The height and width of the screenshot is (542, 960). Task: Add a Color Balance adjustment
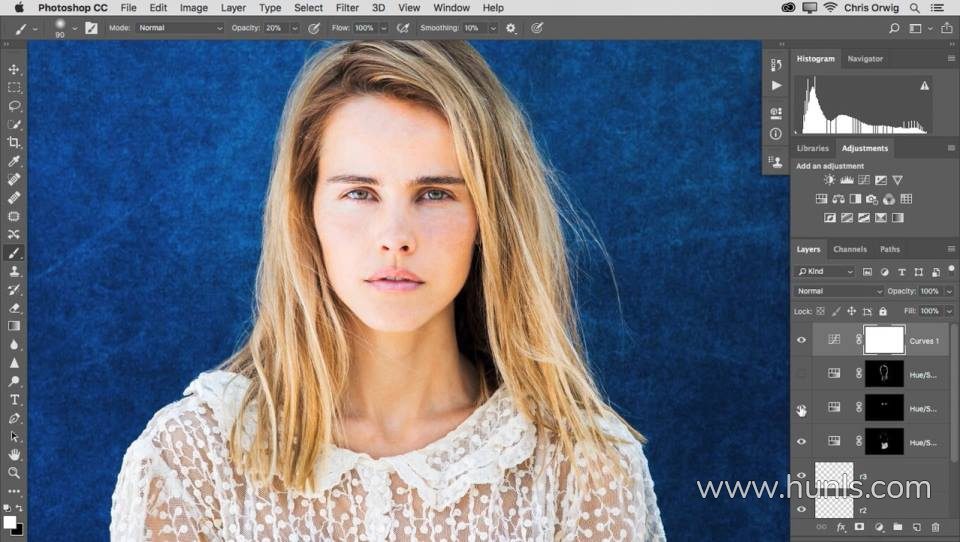(838, 199)
